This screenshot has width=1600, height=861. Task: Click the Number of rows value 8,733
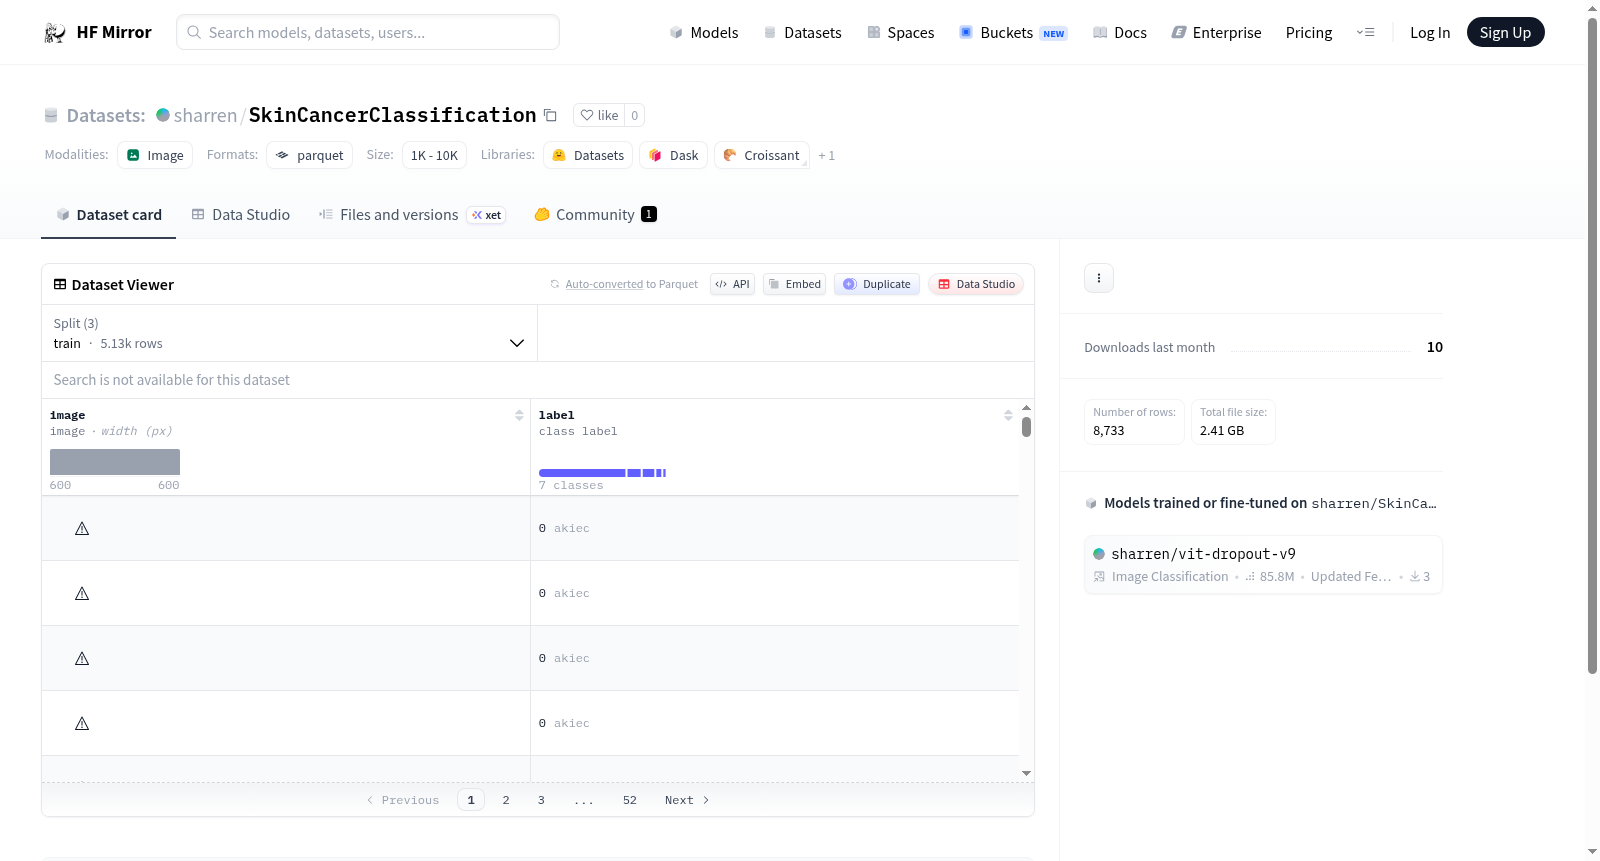[x=1109, y=431]
